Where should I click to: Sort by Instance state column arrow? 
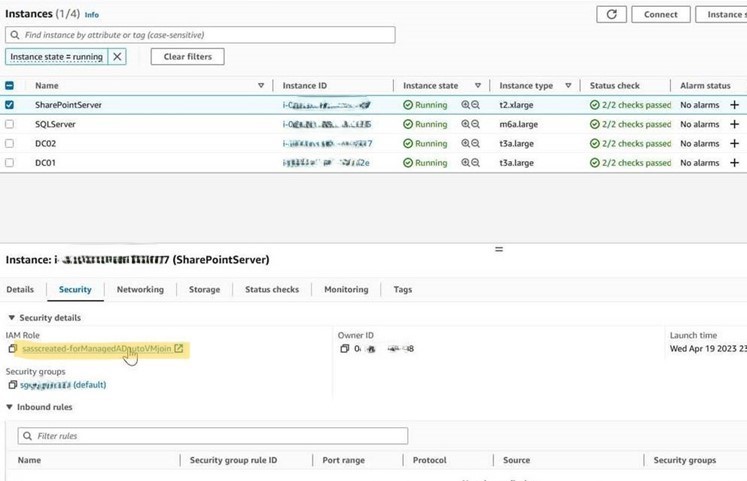coord(478,86)
